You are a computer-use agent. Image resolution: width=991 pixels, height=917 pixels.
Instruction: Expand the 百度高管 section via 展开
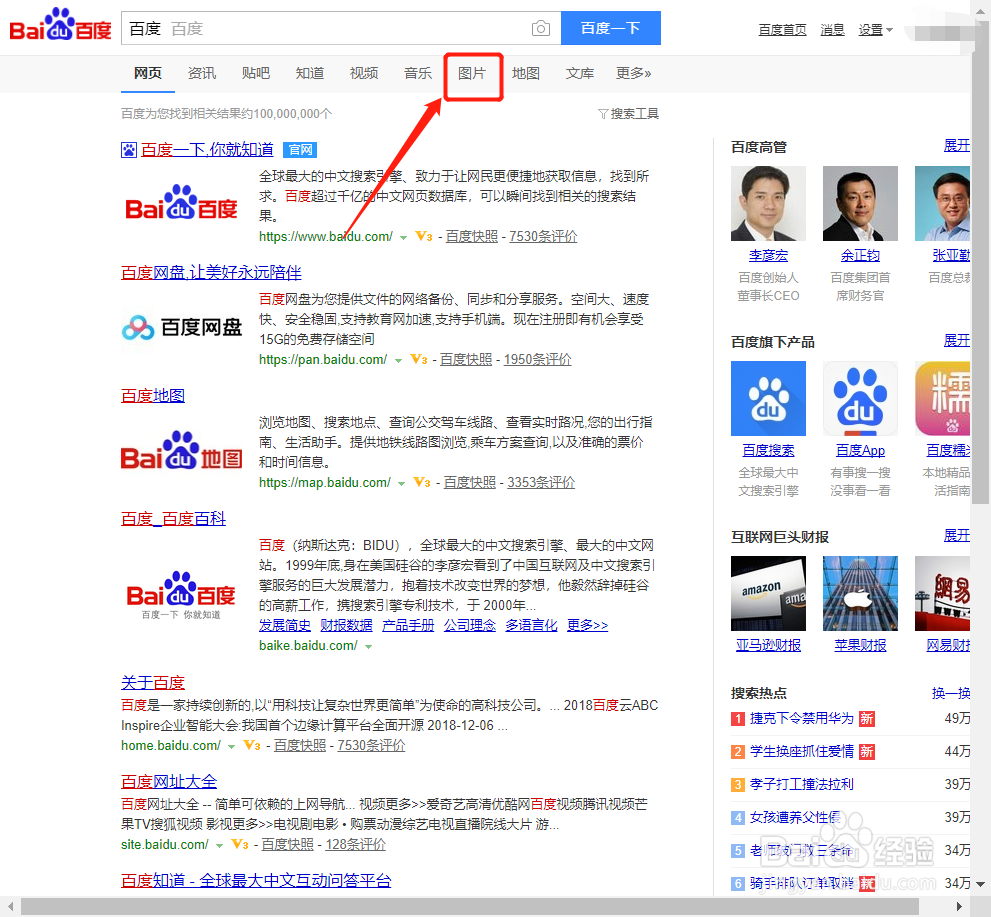(x=956, y=146)
